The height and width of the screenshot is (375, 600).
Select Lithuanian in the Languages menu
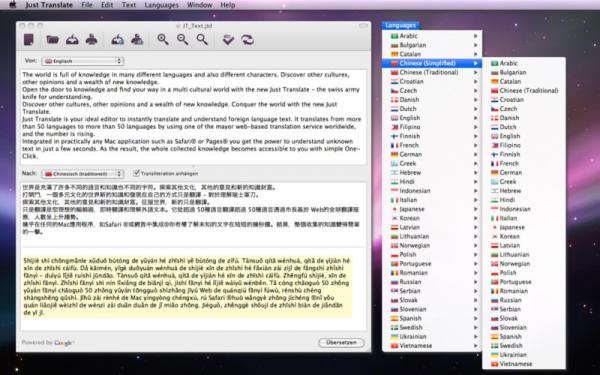[432, 236]
